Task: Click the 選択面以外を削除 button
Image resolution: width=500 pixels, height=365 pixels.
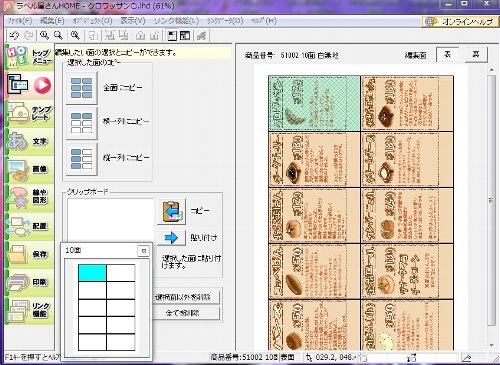Action: point(186,297)
